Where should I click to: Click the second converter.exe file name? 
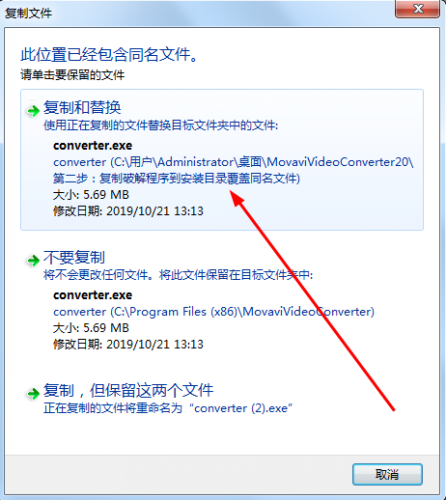tap(93, 295)
